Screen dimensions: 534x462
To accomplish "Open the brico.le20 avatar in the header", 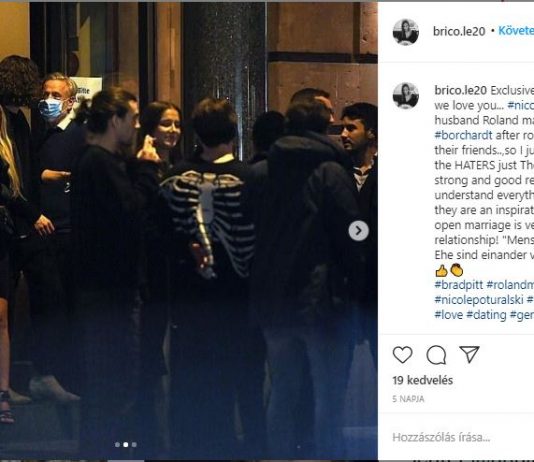I will click(406, 32).
